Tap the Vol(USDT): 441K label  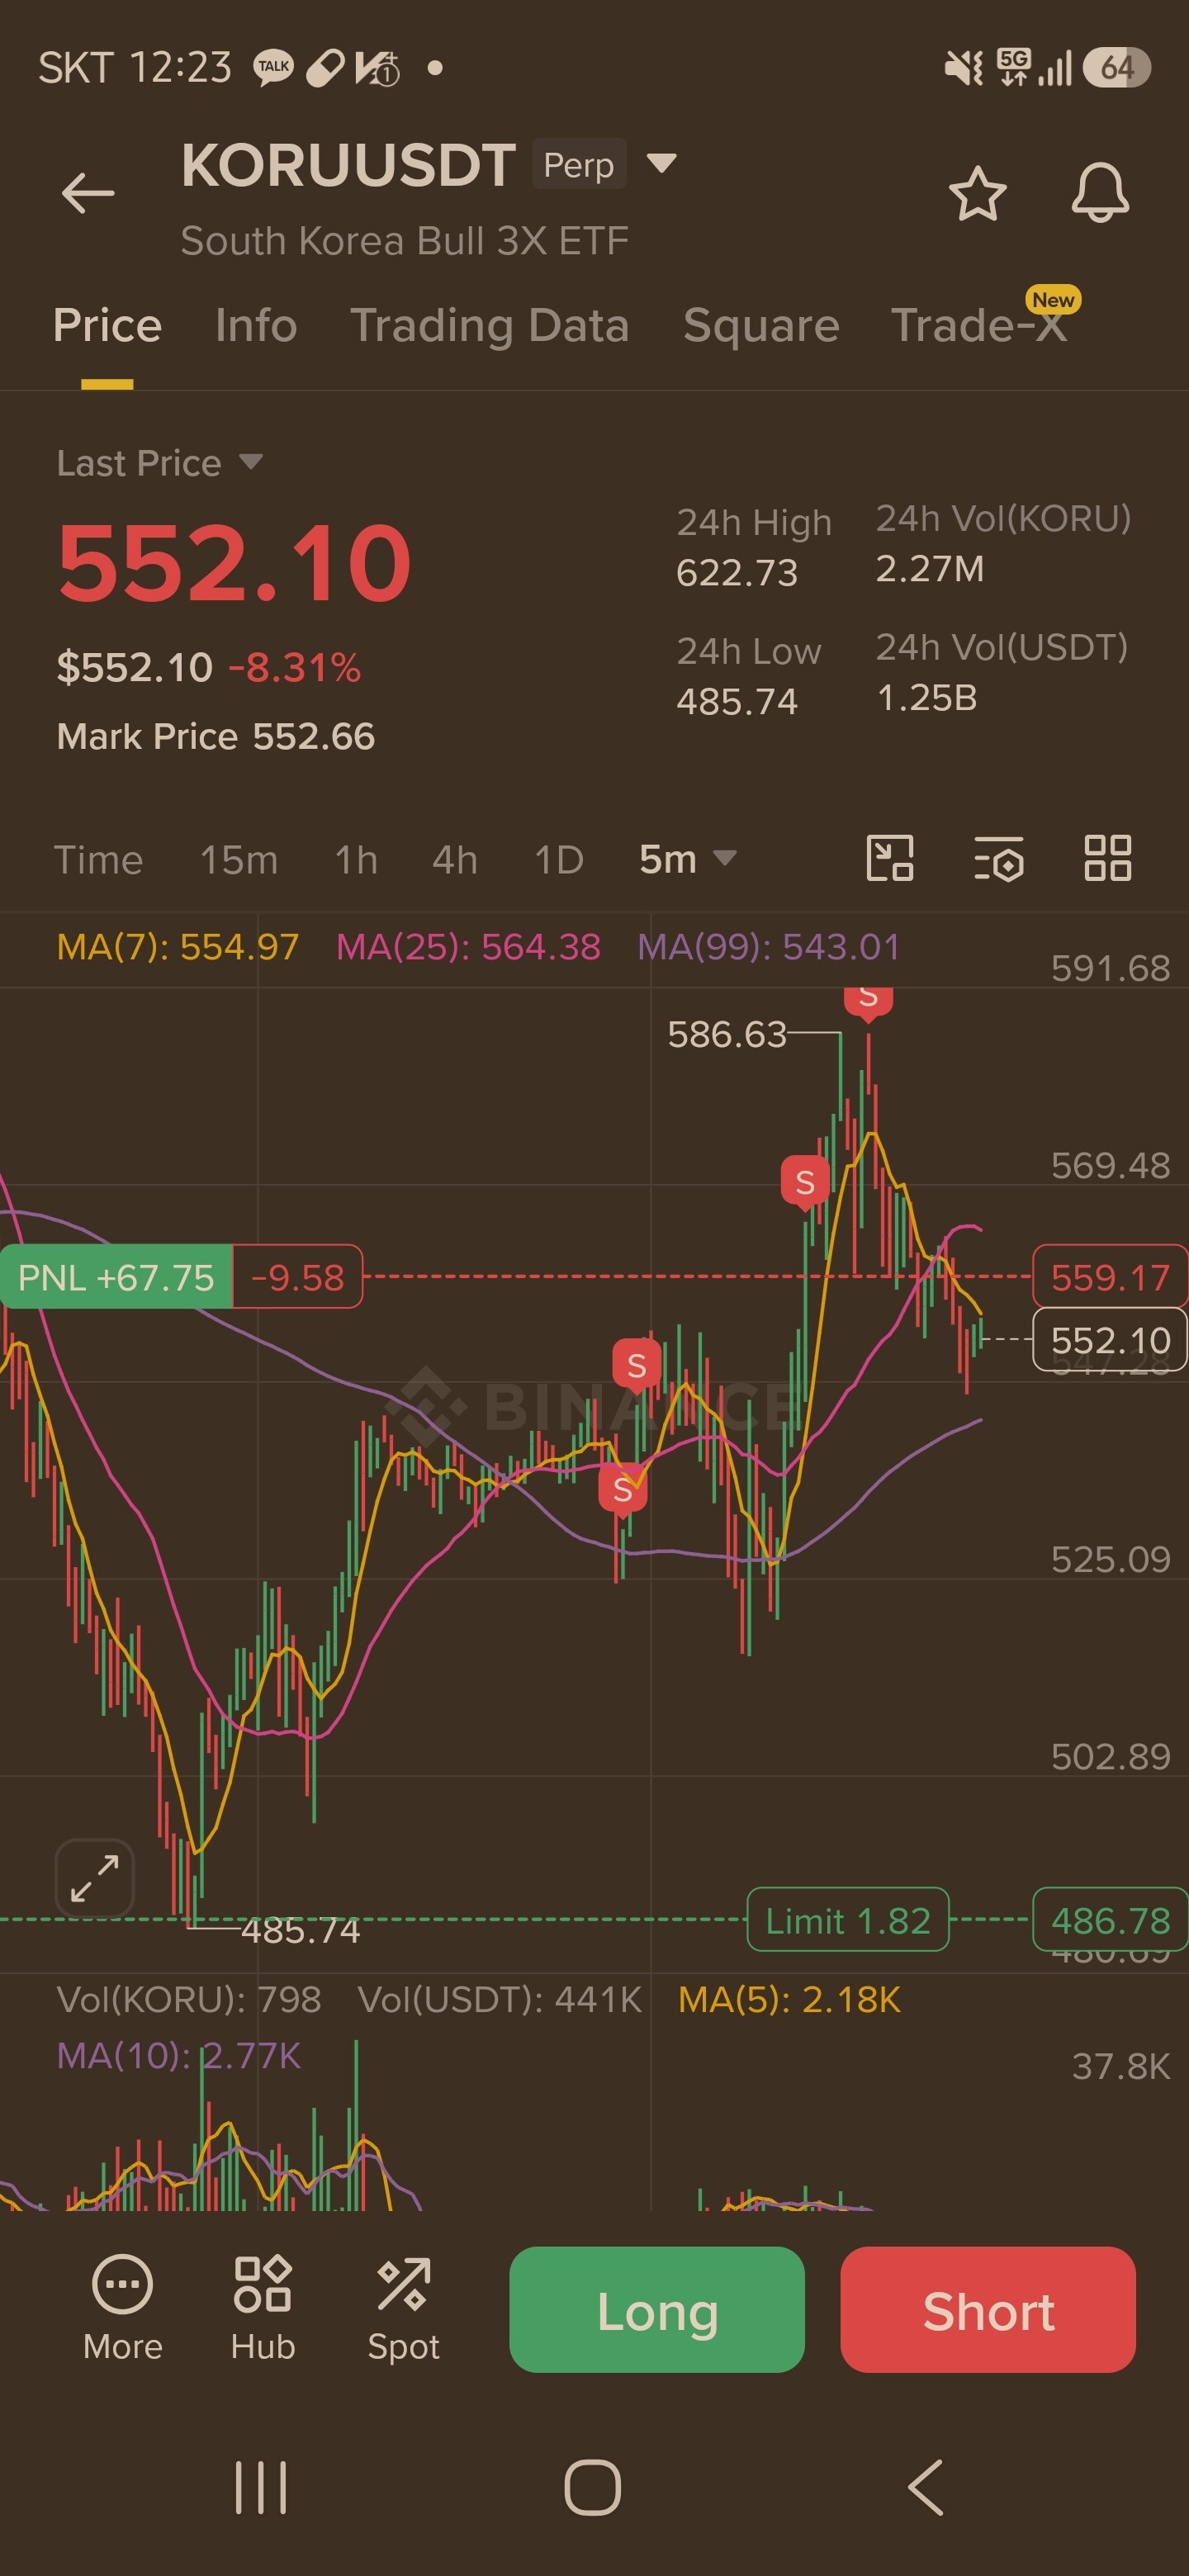pos(500,2000)
